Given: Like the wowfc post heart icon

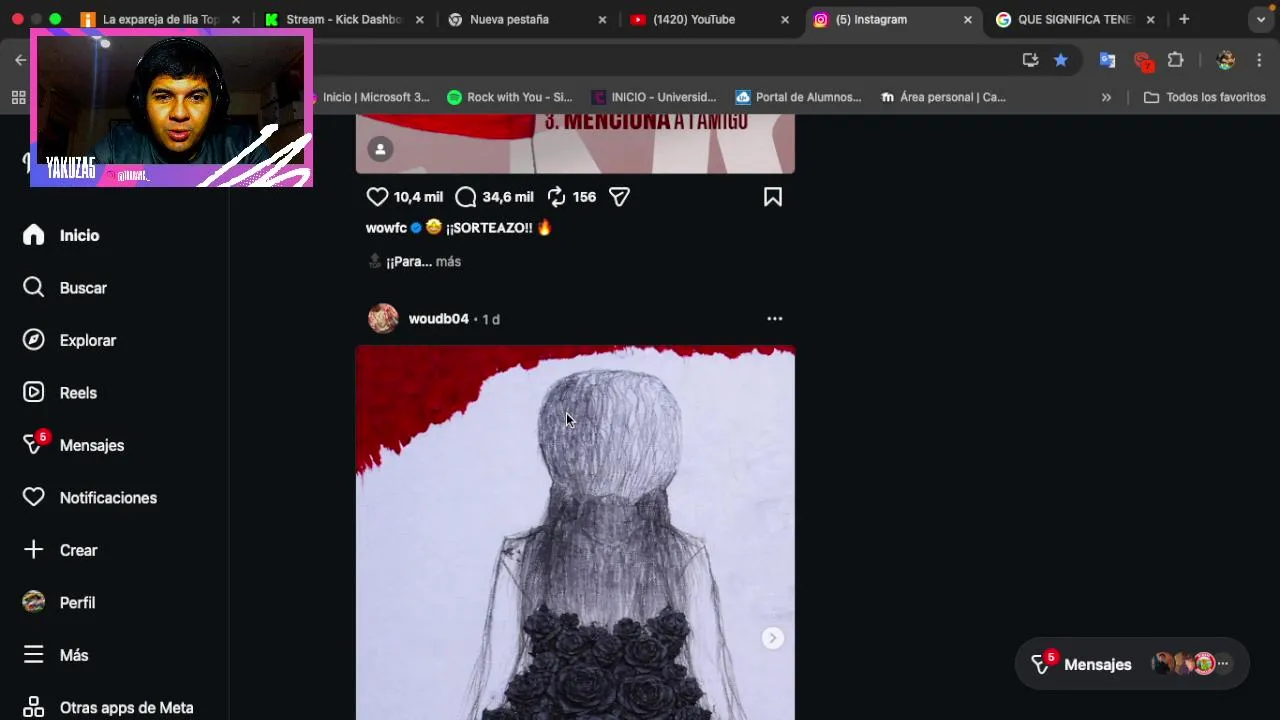Looking at the screenshot, I should pos(377,197).
